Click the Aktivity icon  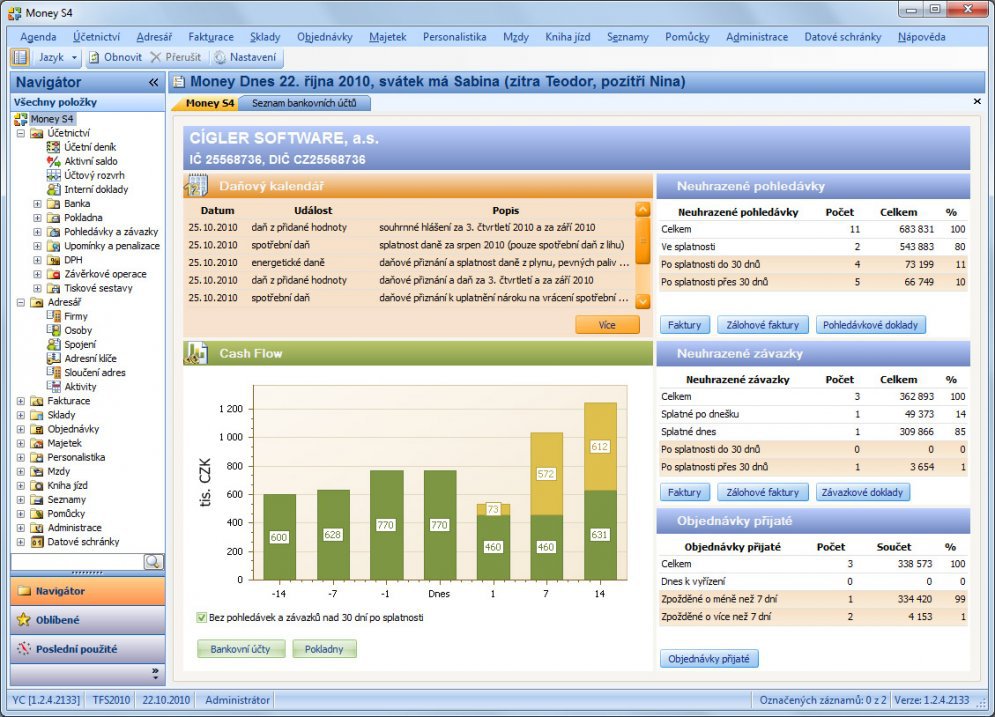(54, 386)
